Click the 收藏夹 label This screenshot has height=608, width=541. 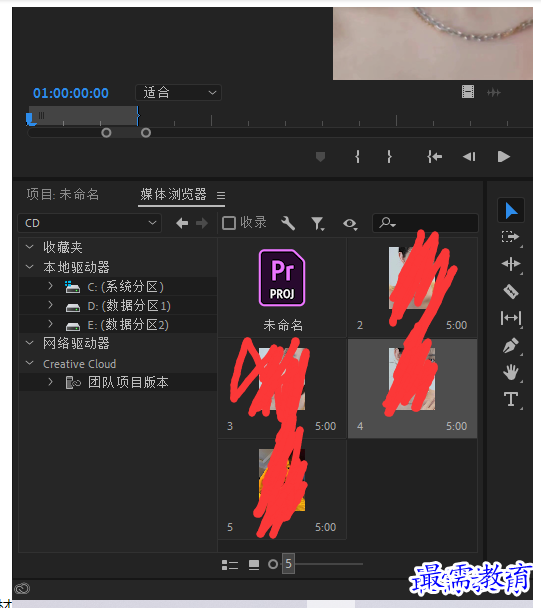[x=63, y=247]
